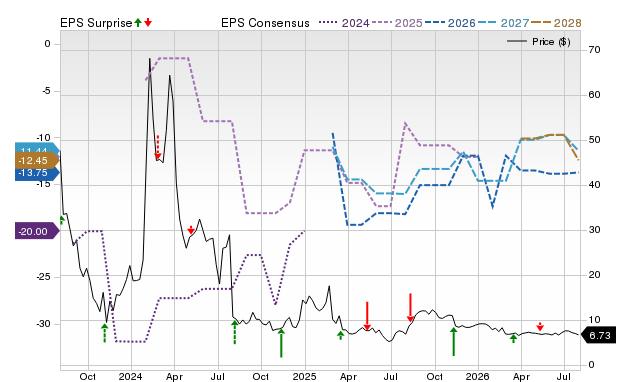The image size is (640, 382).
Task: Click the 2026 label on the x-axis
Action: (478, 376)
